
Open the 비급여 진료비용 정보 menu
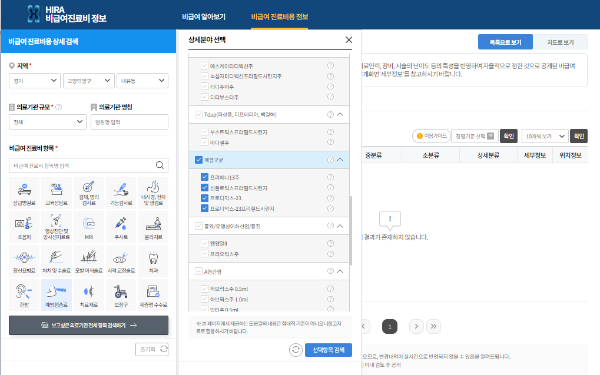tap(279, 16)
